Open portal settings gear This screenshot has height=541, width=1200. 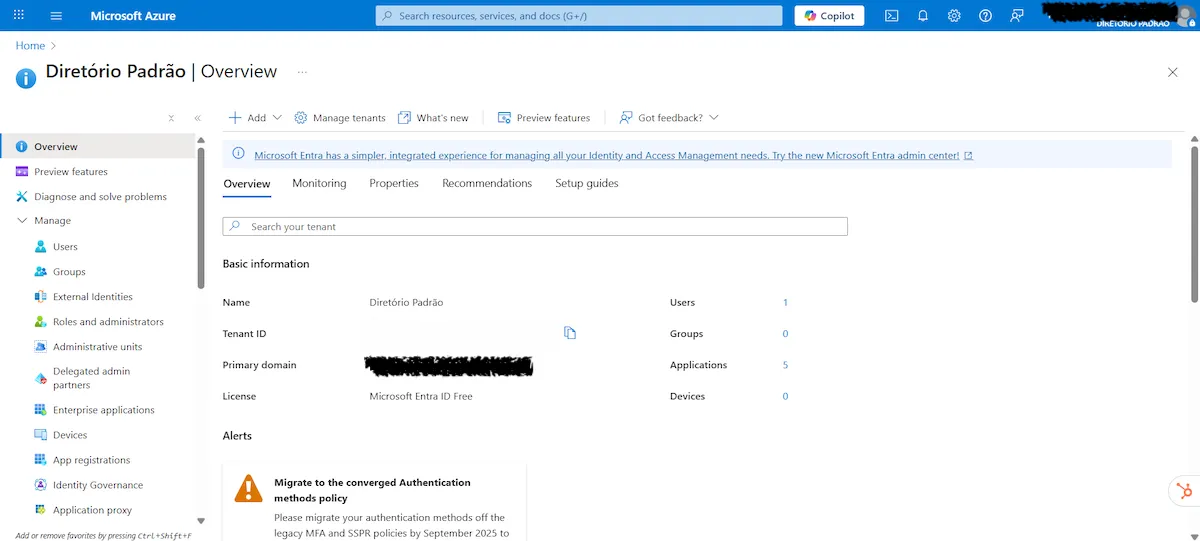point(954,15)
